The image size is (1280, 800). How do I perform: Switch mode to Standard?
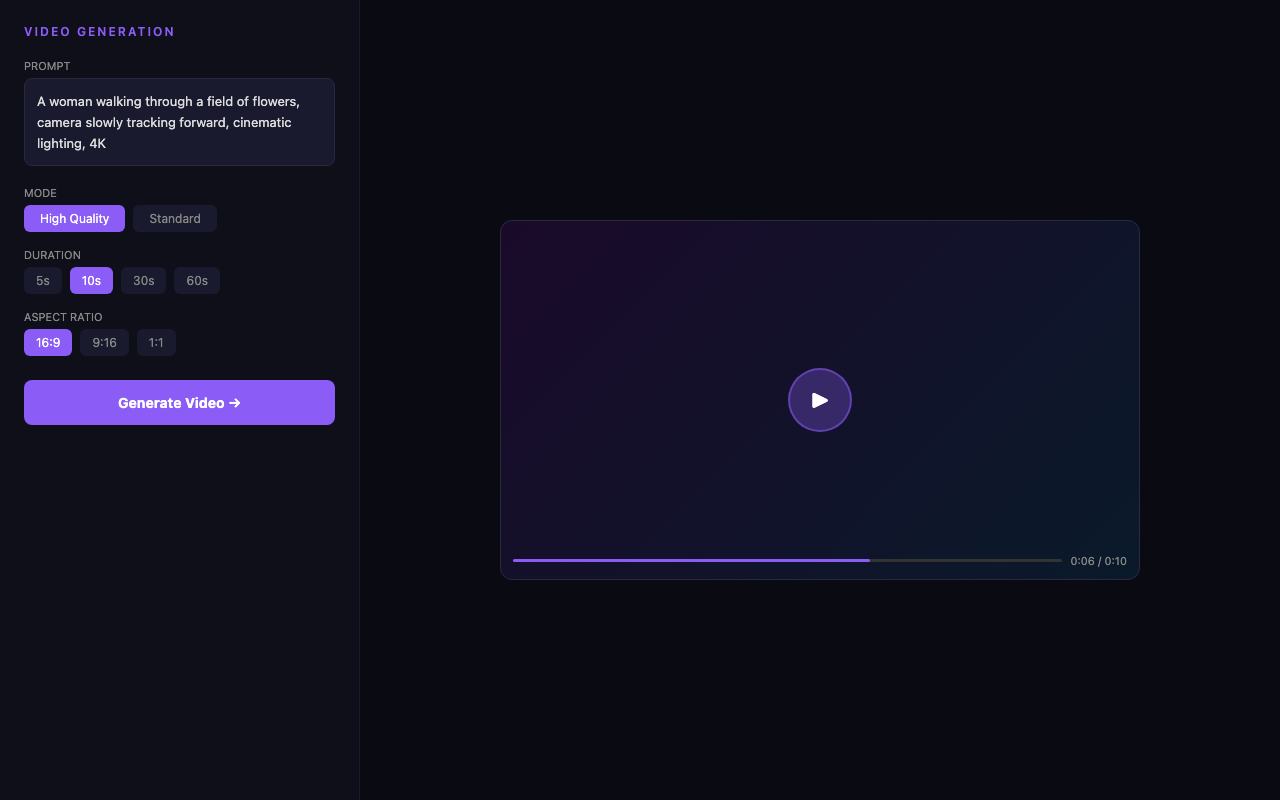(175, 219)
